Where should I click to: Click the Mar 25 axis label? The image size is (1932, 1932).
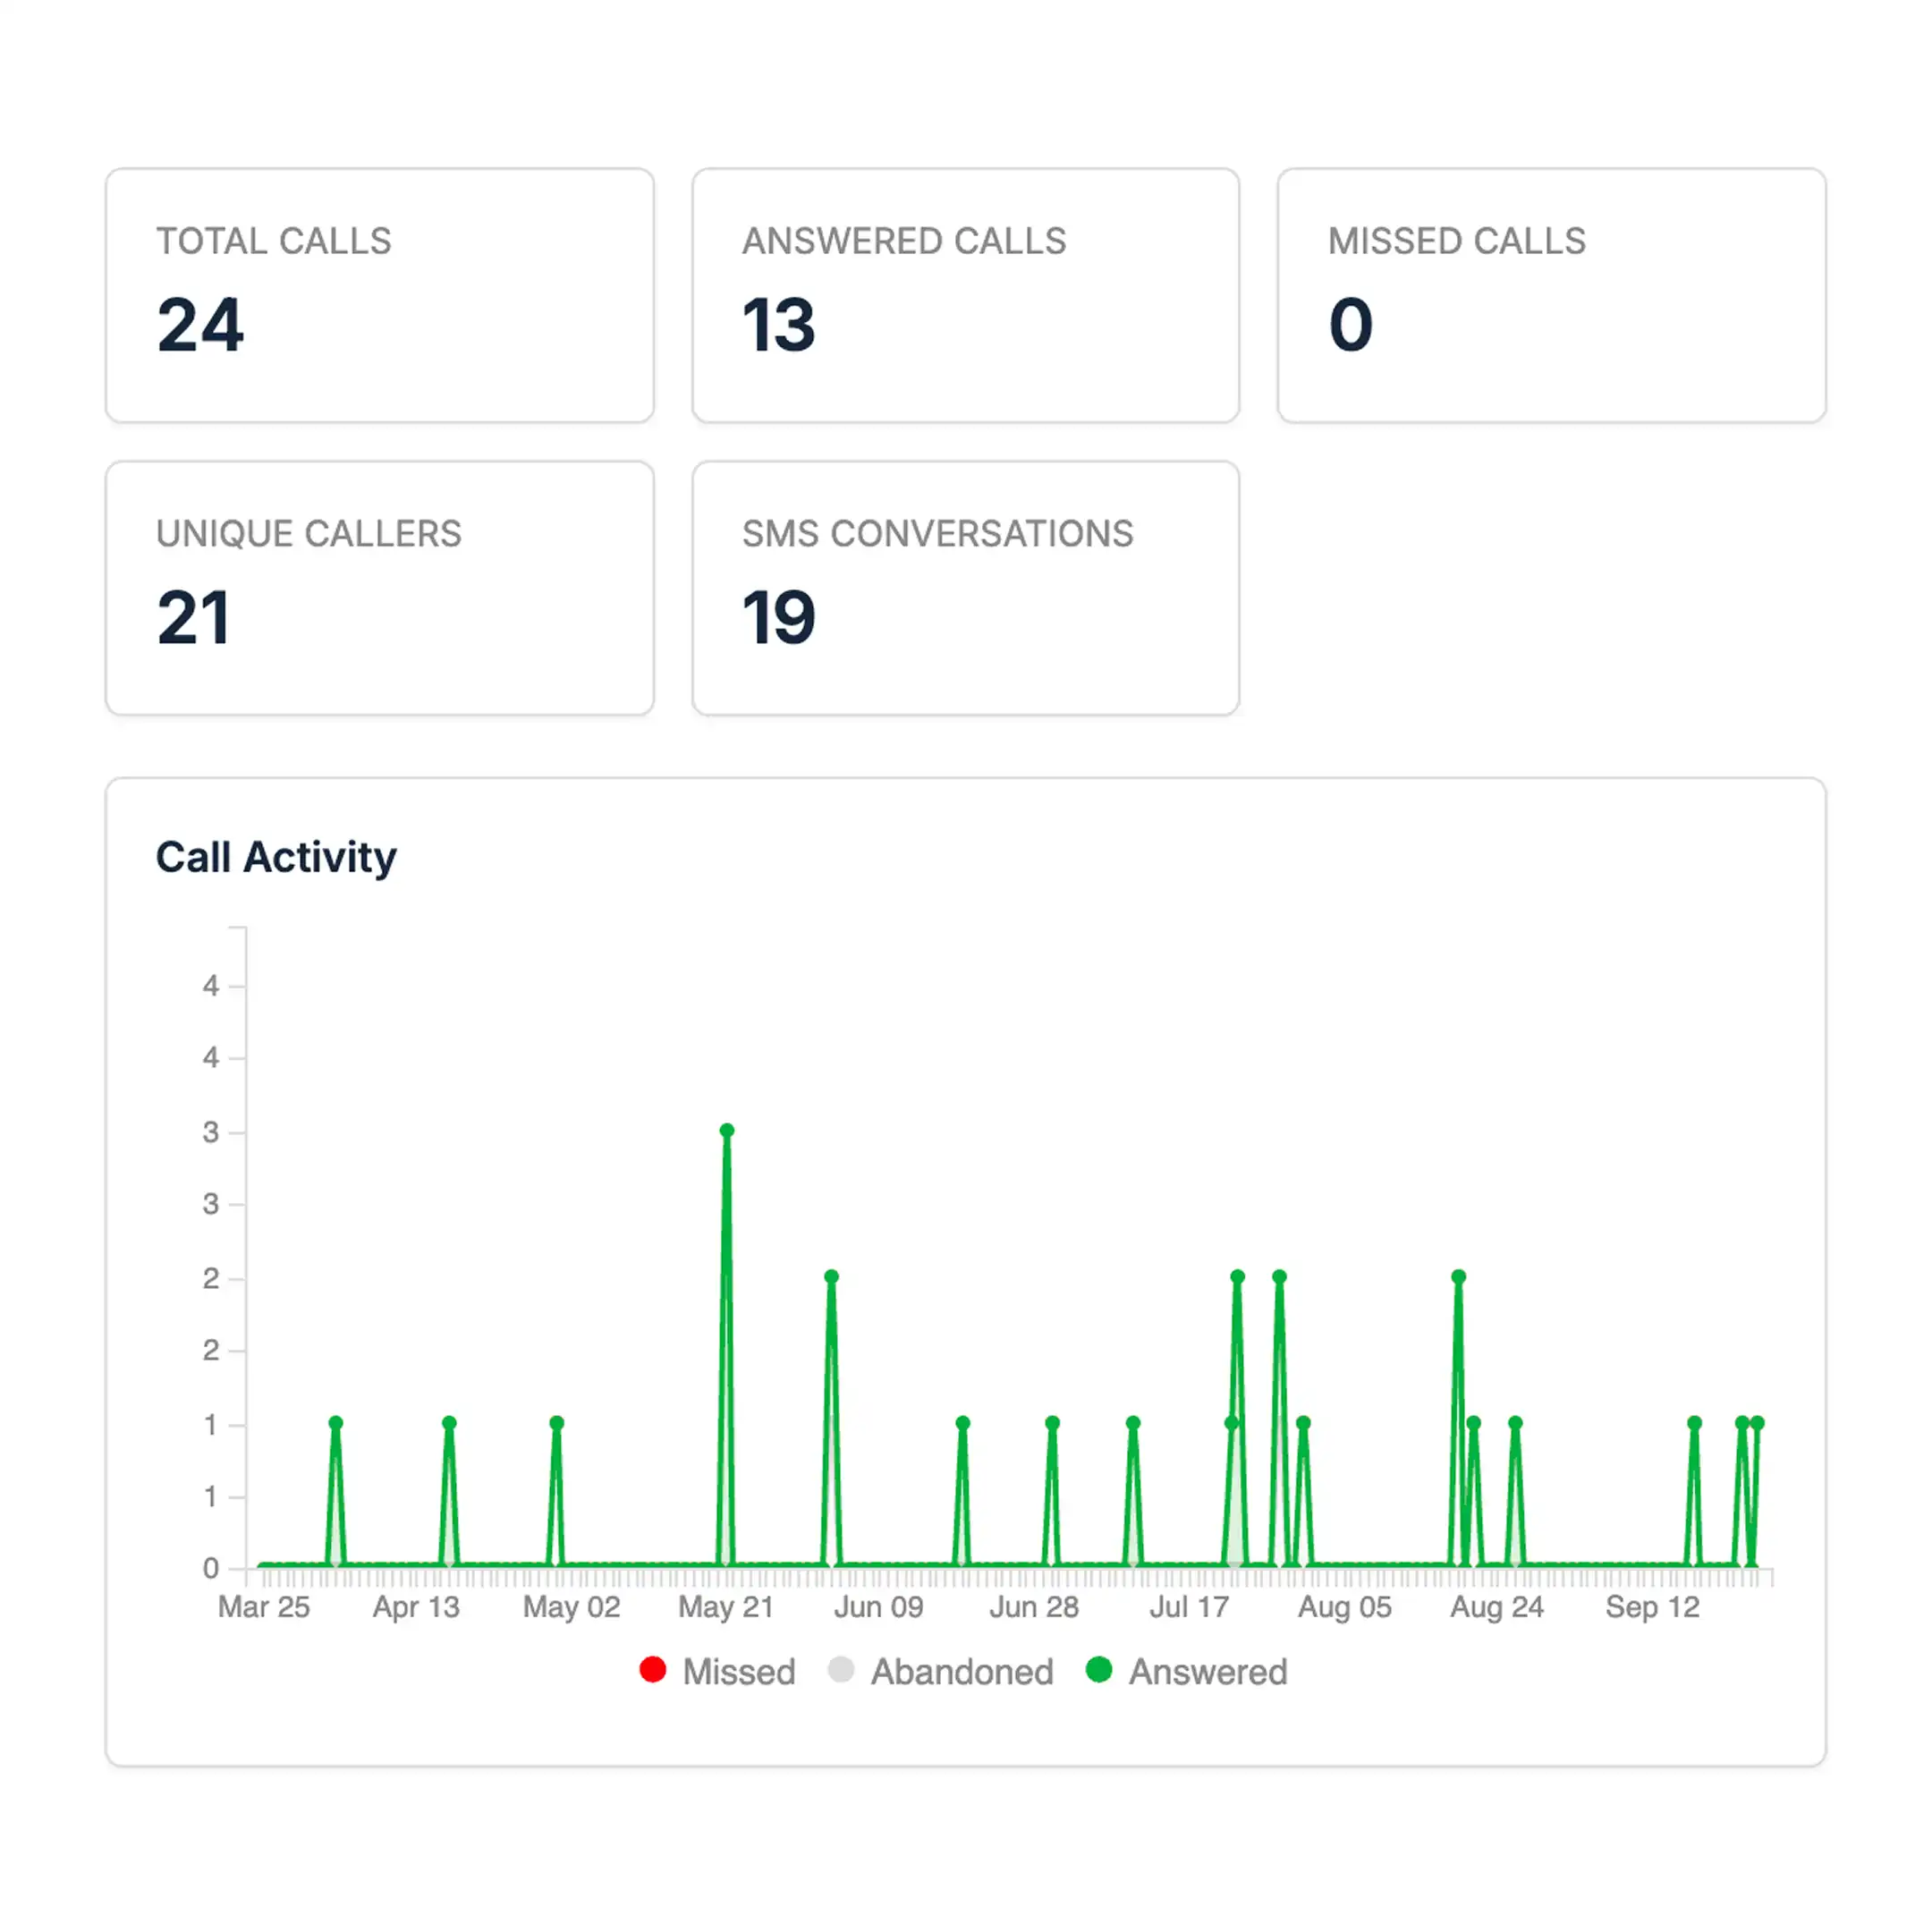[x=264, y=1607]
